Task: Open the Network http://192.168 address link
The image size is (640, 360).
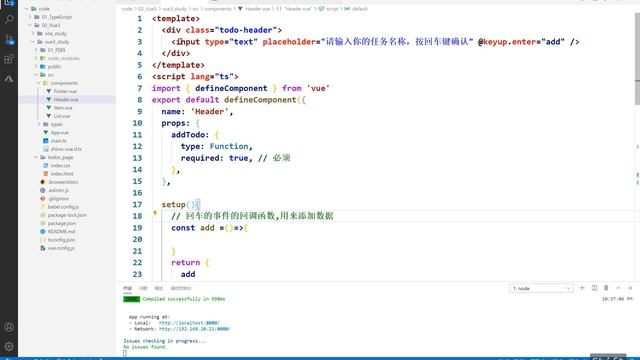Action: click(x=195, y=329)
